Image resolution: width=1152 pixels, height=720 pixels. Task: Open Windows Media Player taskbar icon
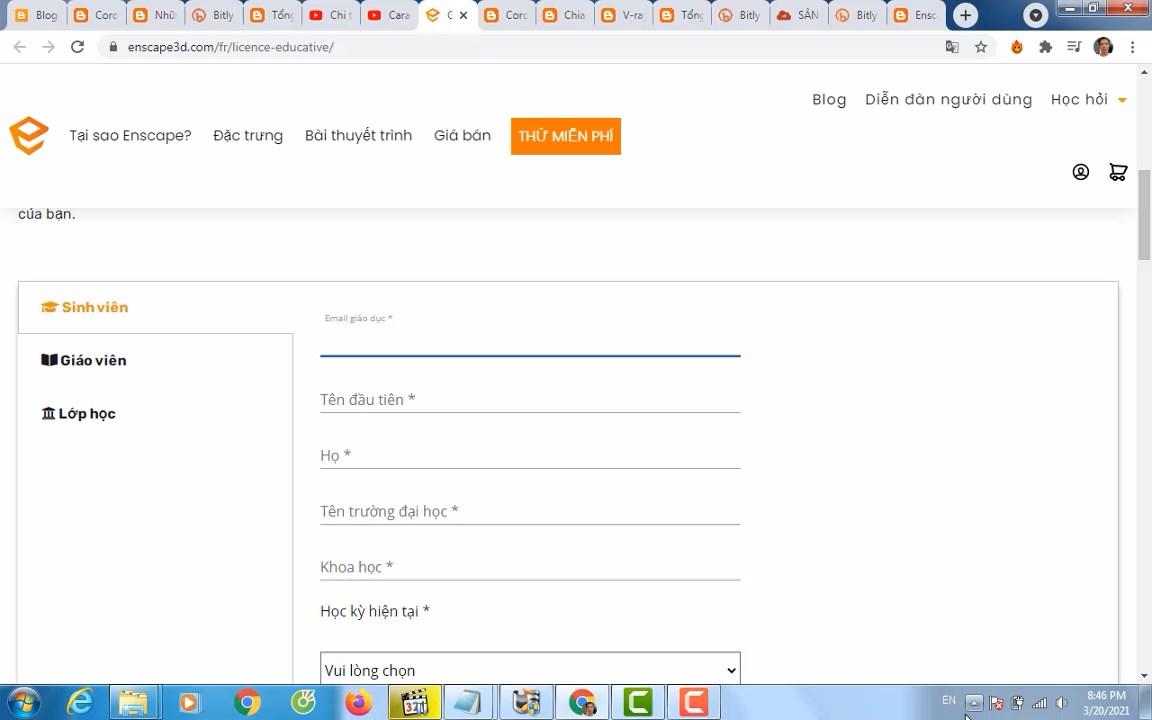189,702
